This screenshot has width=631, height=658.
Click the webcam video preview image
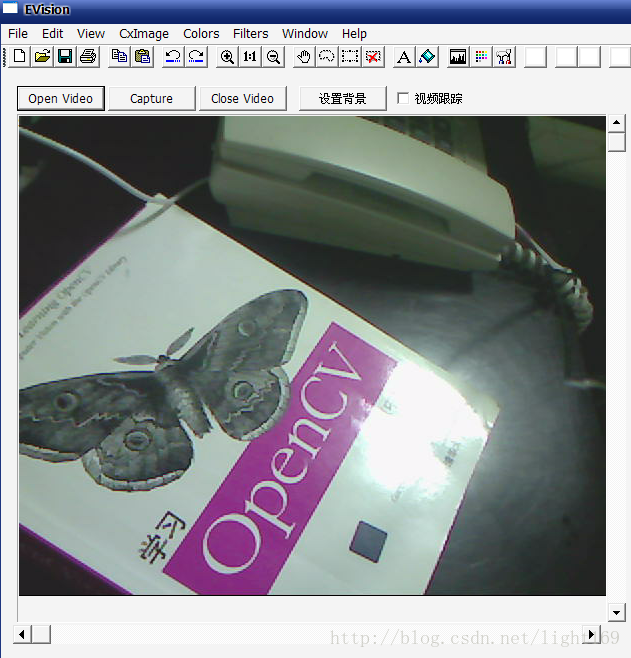(x=312, y=356)
